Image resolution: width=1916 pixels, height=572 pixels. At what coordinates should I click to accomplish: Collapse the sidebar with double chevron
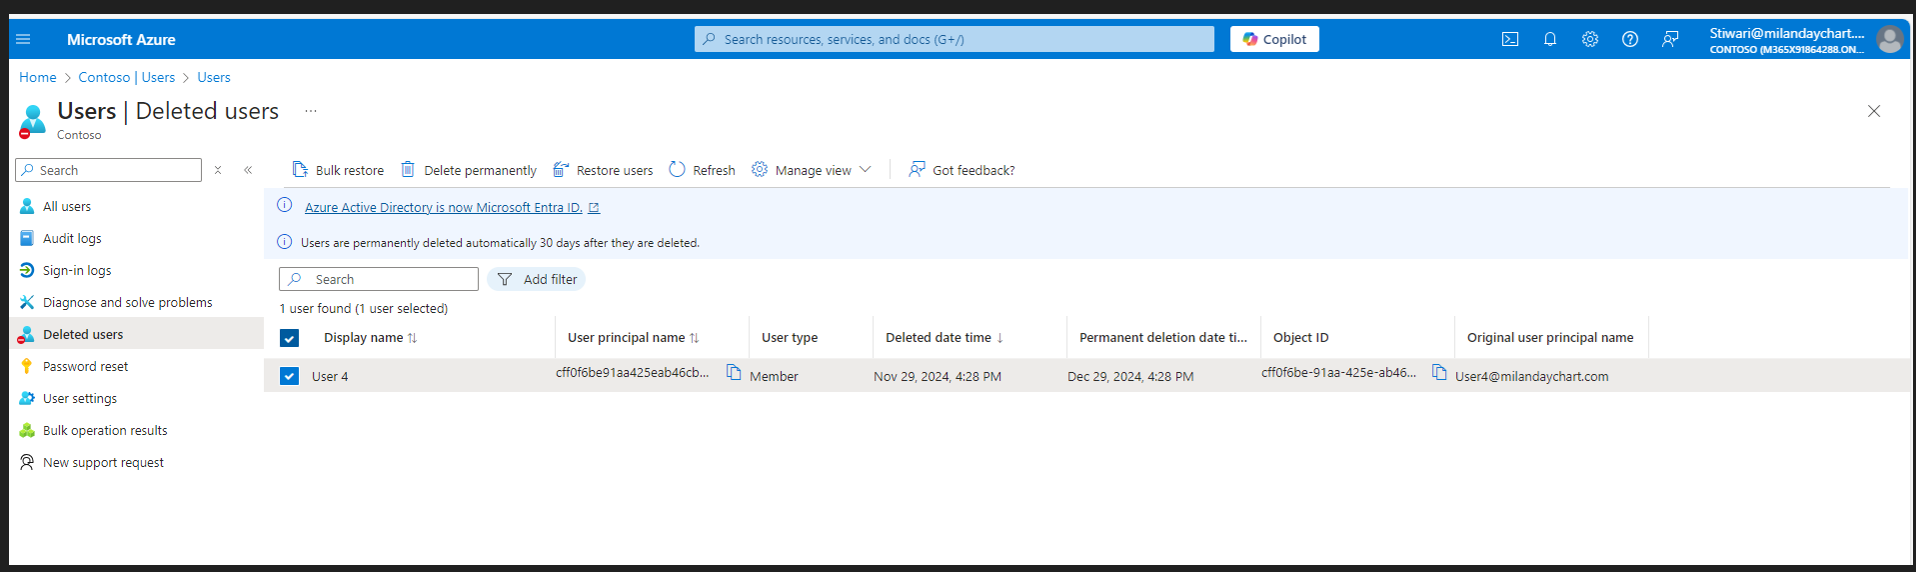(x=248, y=170)
